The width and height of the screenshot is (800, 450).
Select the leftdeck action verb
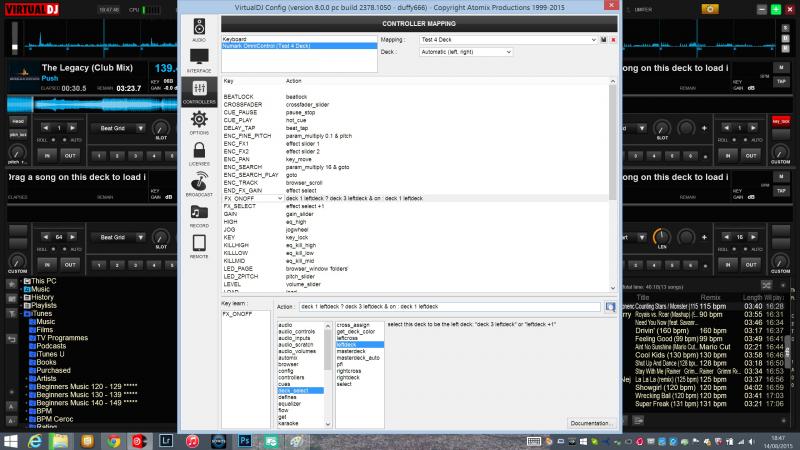(x=360, y=345)
